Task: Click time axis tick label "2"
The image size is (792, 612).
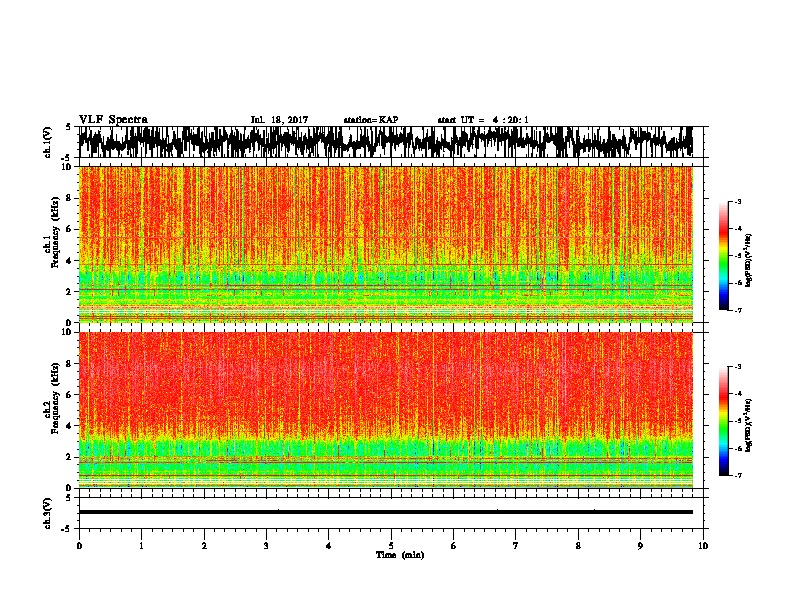Action: [x=204, y=546]
